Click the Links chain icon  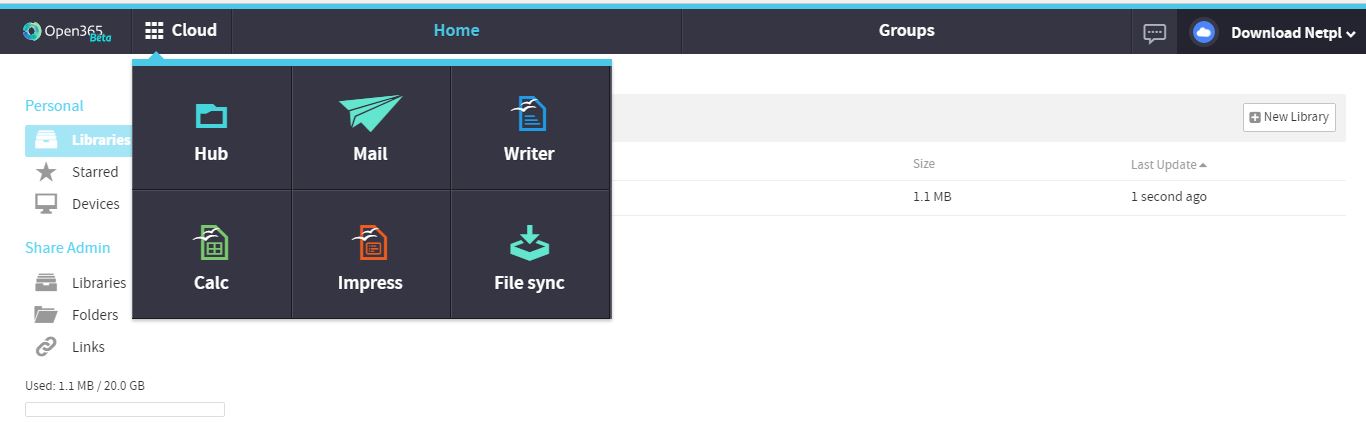(46, 347)
